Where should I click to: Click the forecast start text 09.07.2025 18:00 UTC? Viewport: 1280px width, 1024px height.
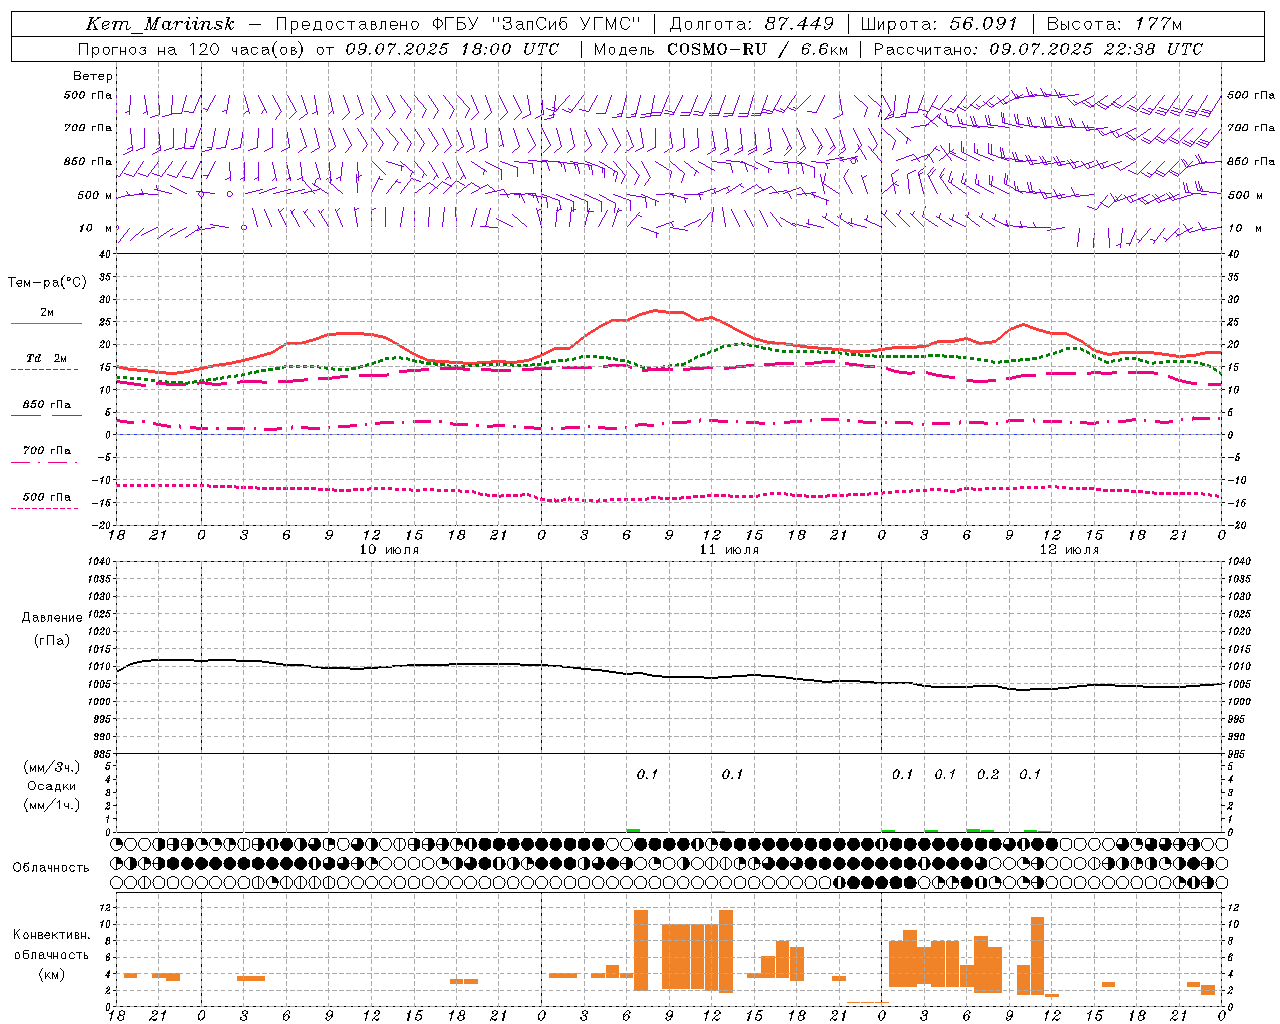tap(452, 49)
